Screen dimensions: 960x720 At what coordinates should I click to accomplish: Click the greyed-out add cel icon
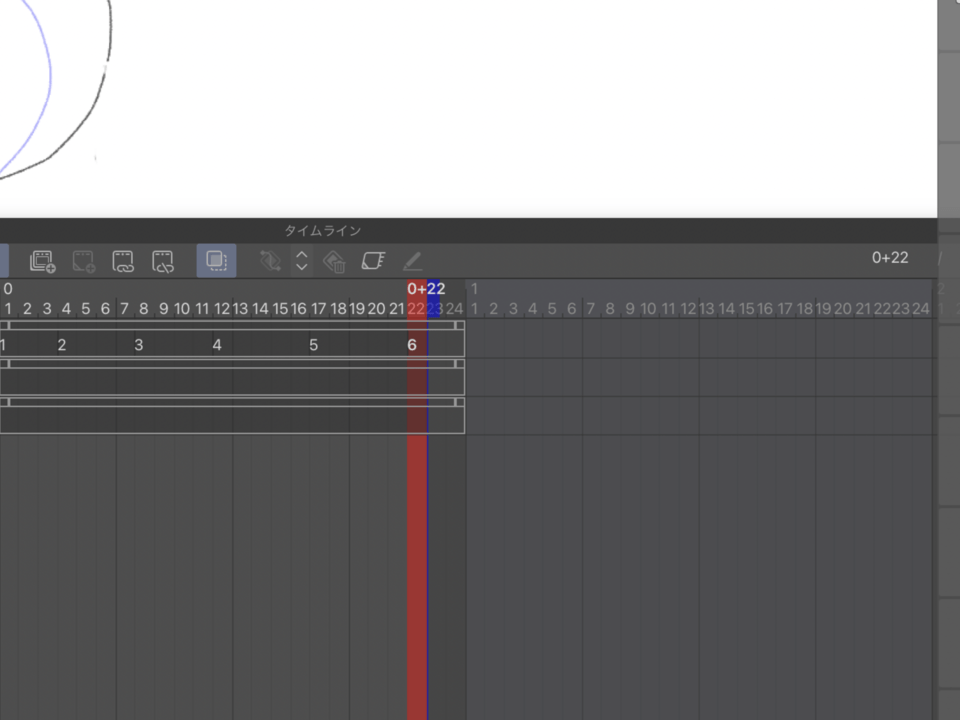point(83,261)
